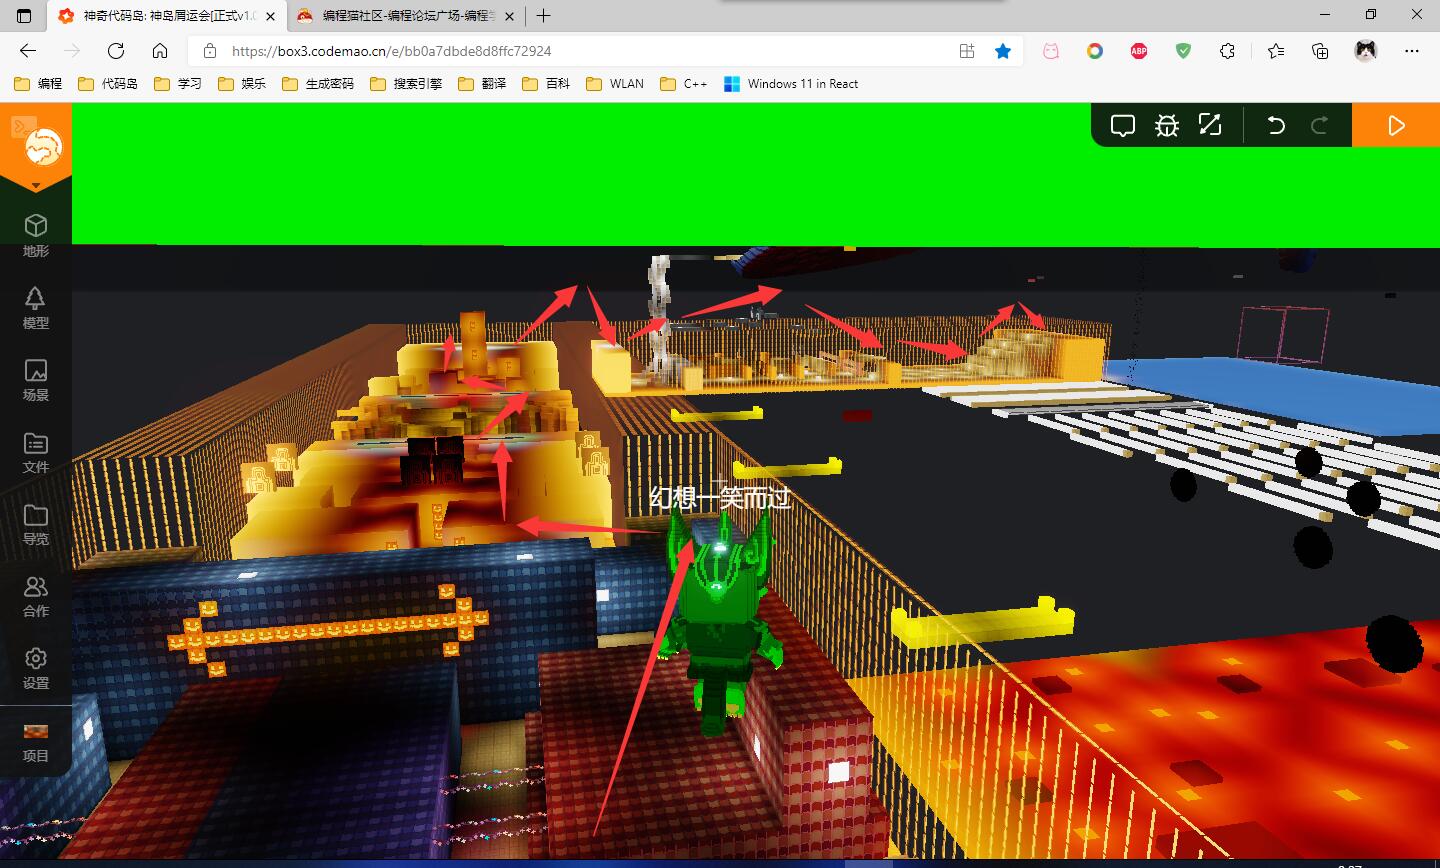Close the 神奇代码岛 tab

[270, 16]
